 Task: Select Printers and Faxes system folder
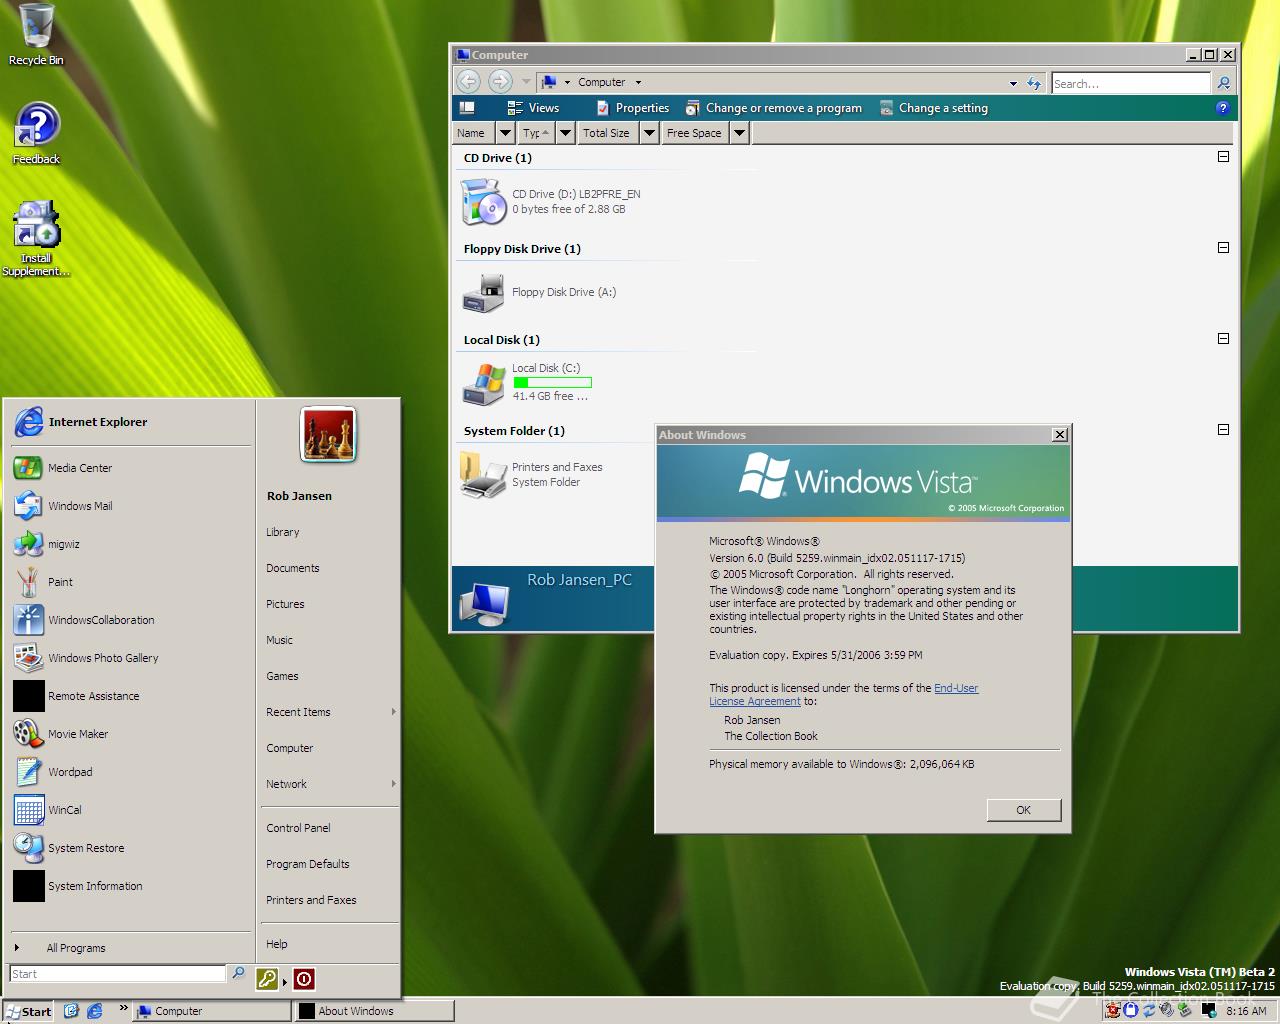(x=531, y=474)
